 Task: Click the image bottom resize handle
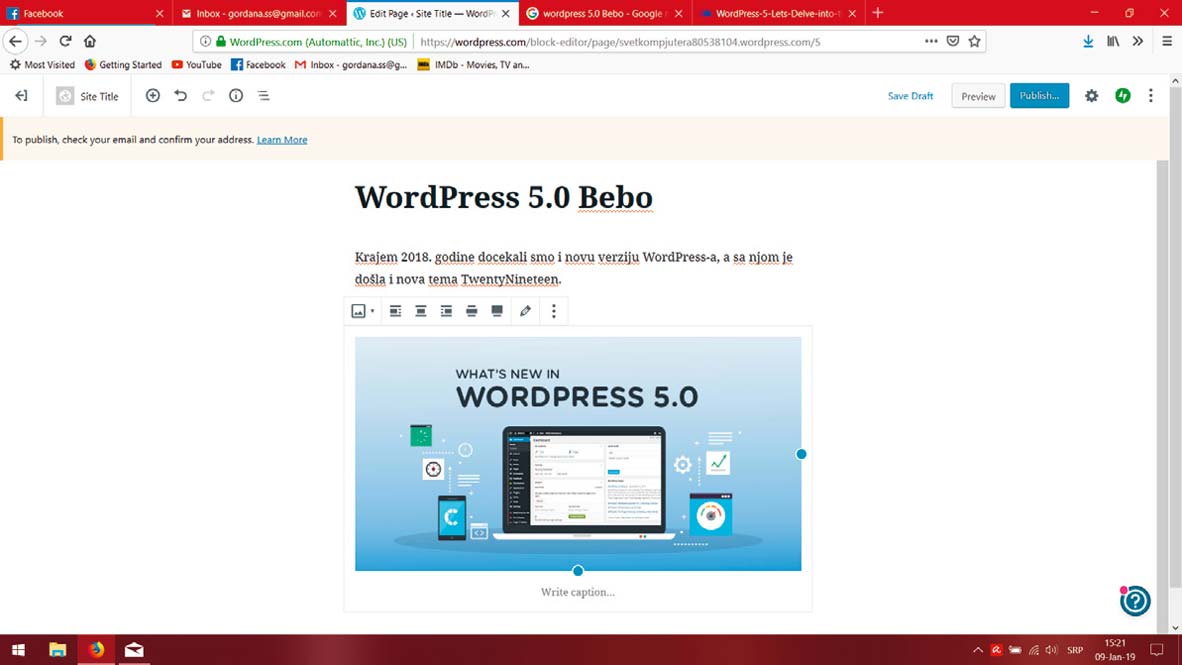click(578, 571)
